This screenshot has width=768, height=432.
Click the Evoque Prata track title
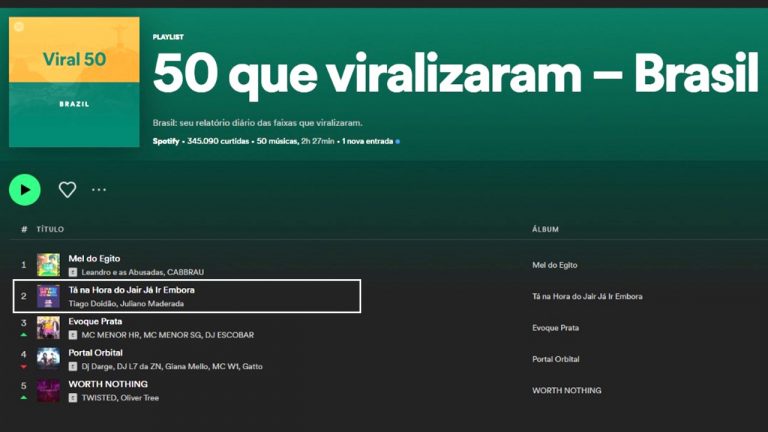(x=95, y=321)
